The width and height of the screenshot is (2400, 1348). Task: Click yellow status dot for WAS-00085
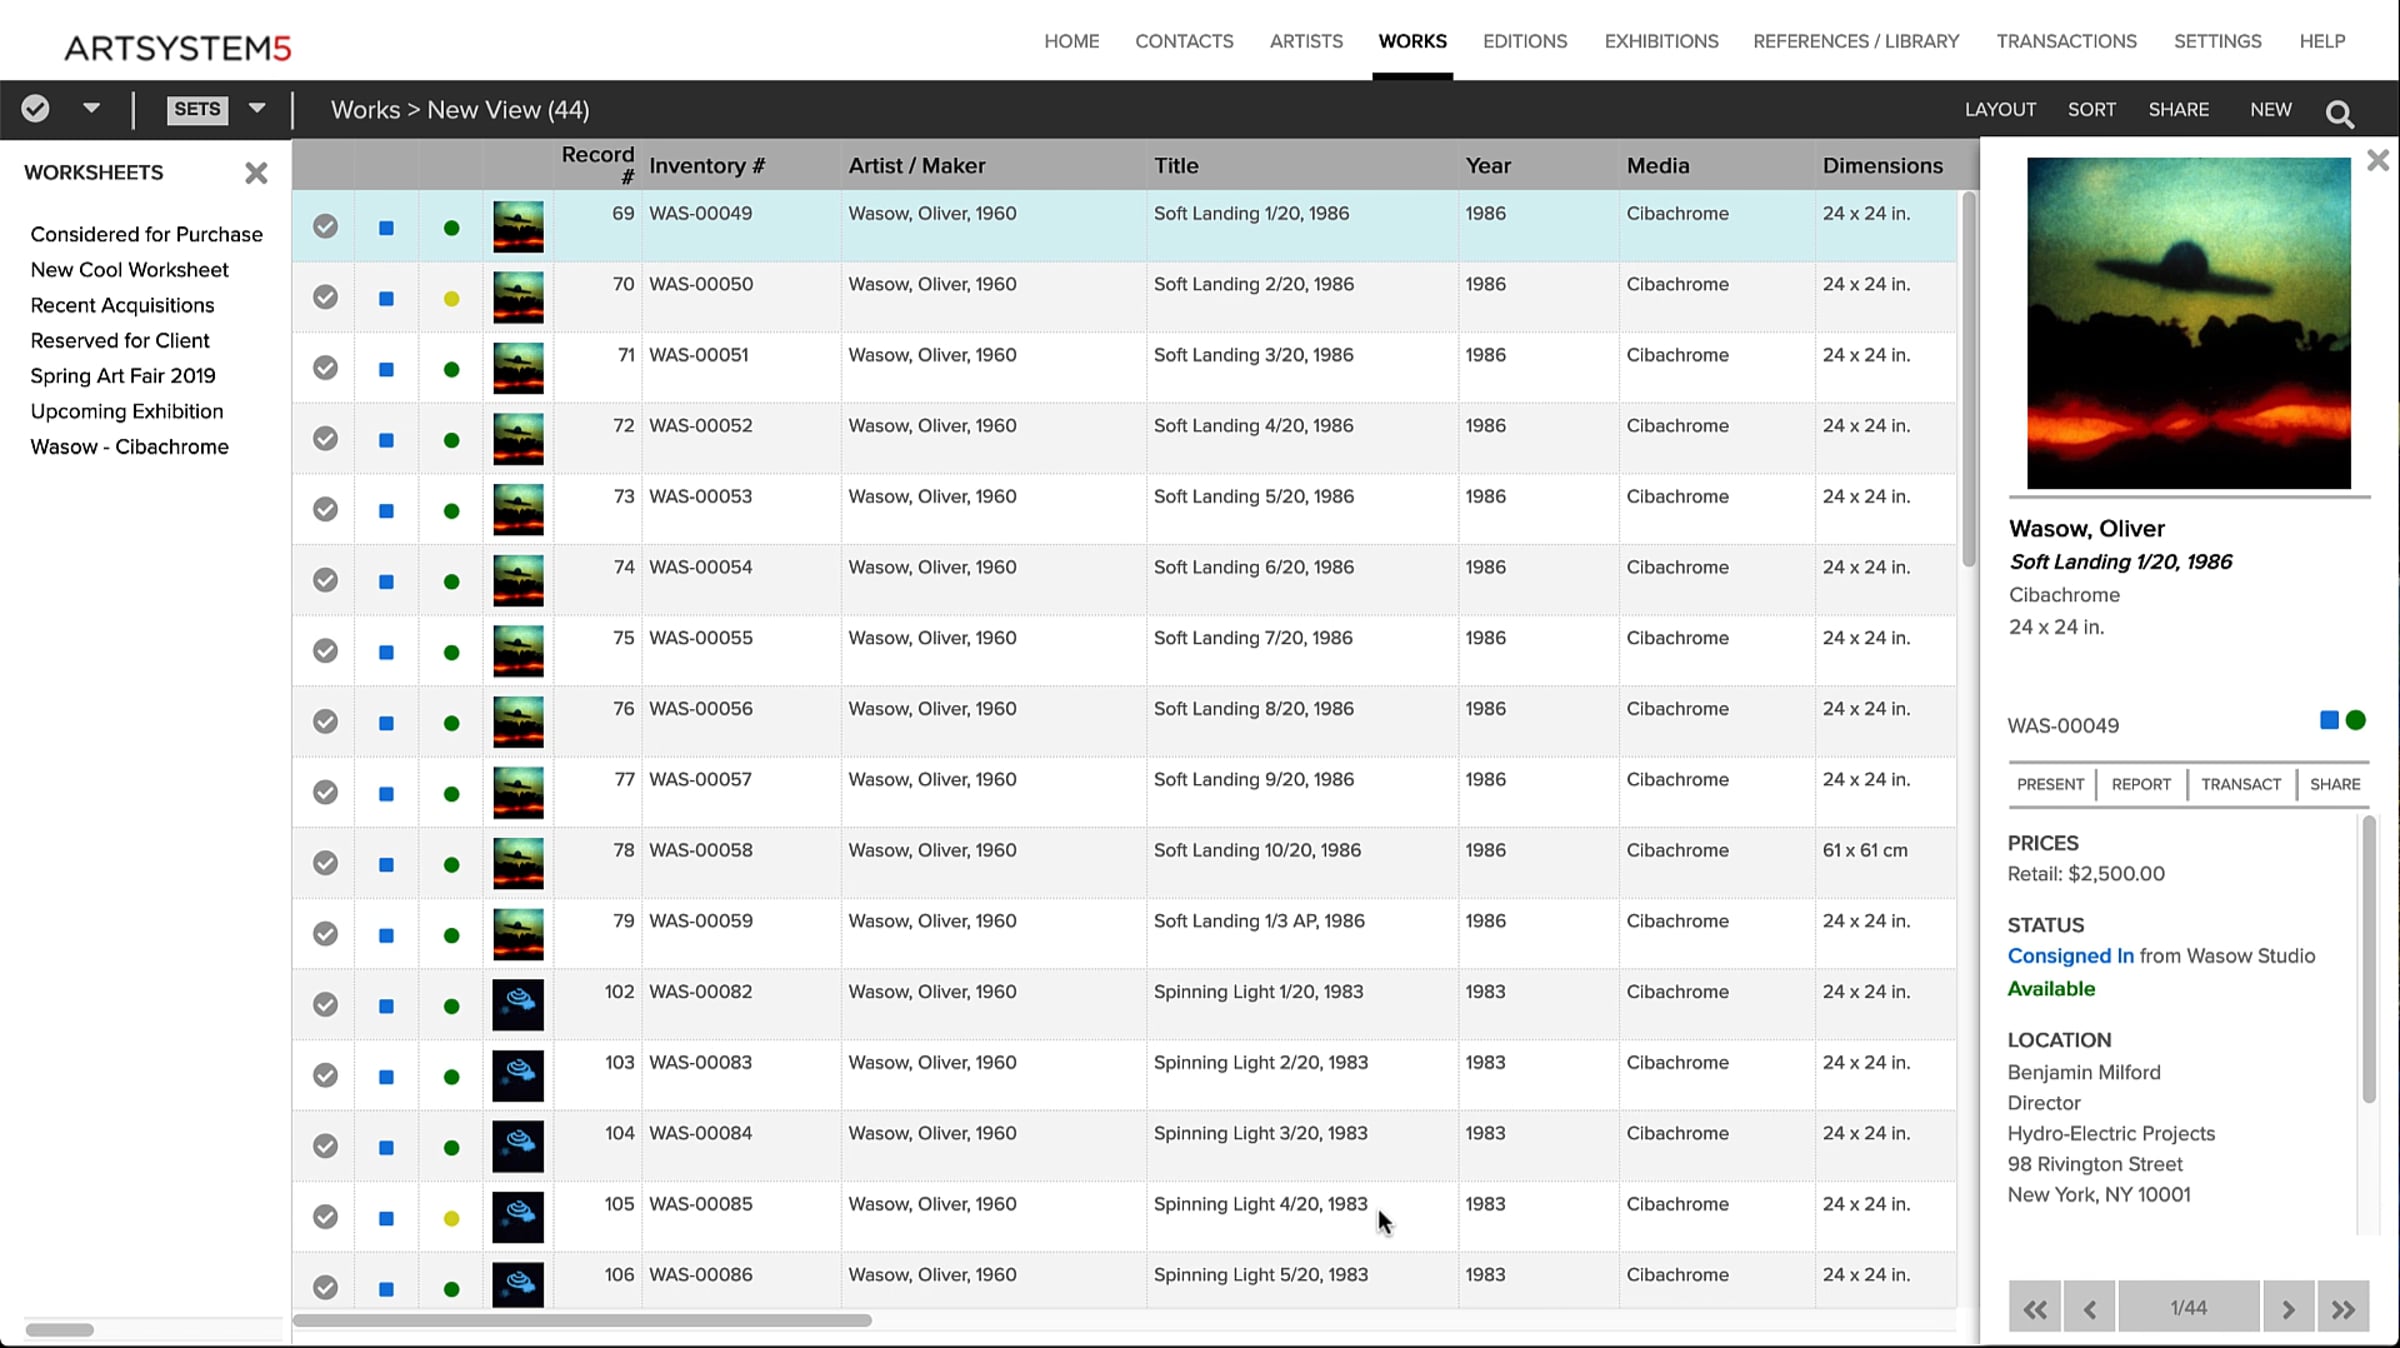click(451, 1218)
